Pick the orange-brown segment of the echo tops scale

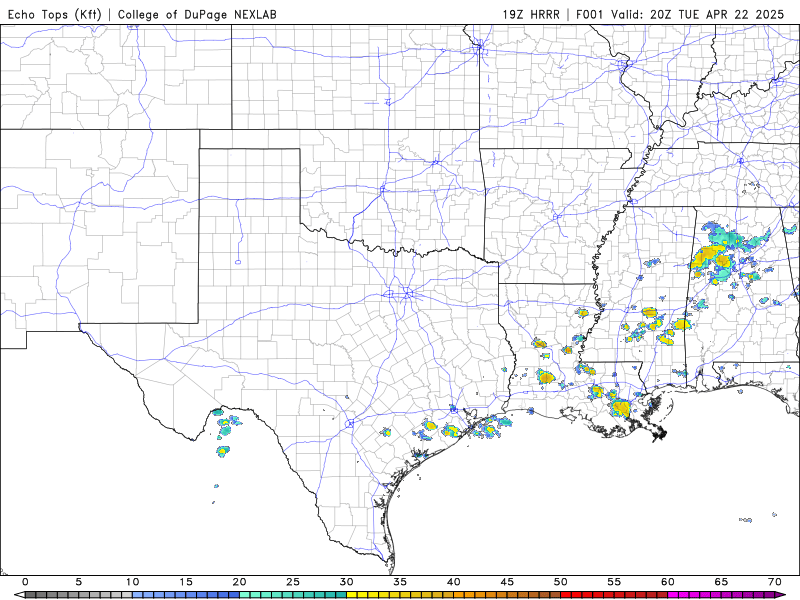pos(507,595)
